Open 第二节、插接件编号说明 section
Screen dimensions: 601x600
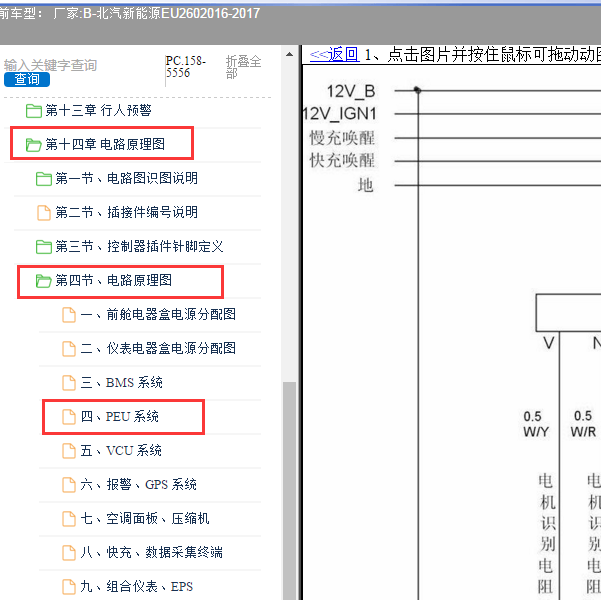click(x=126, y=212)
